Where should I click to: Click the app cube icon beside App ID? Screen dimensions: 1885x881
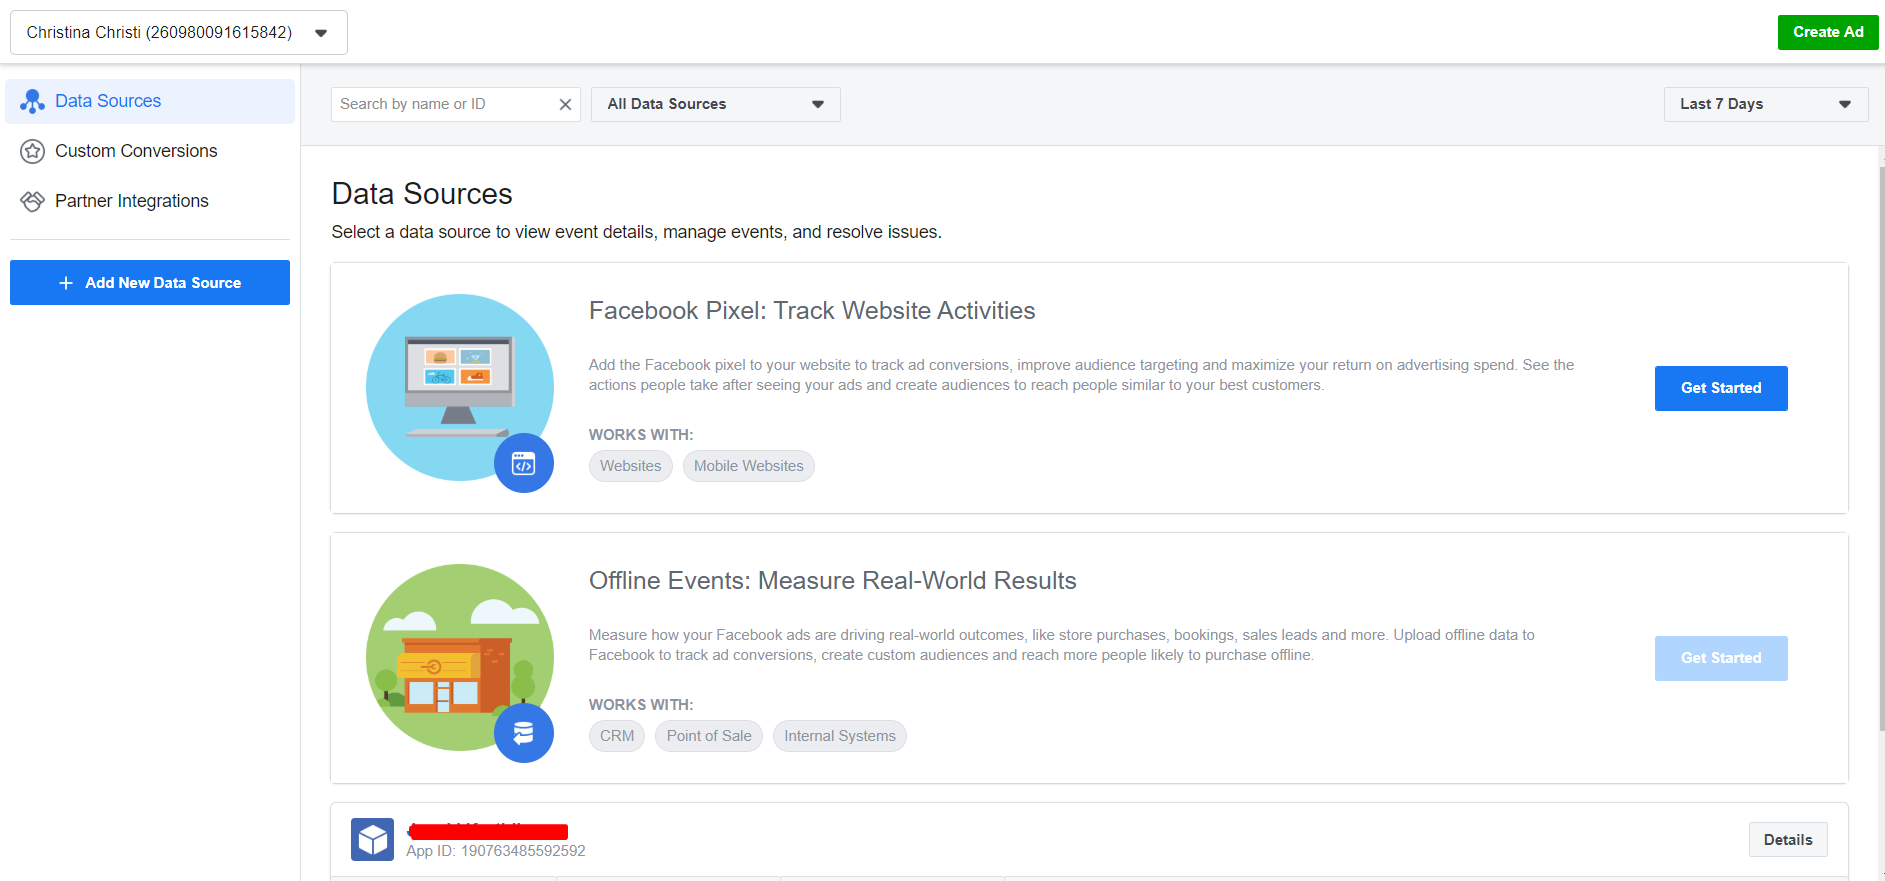[x=372, y=840]
